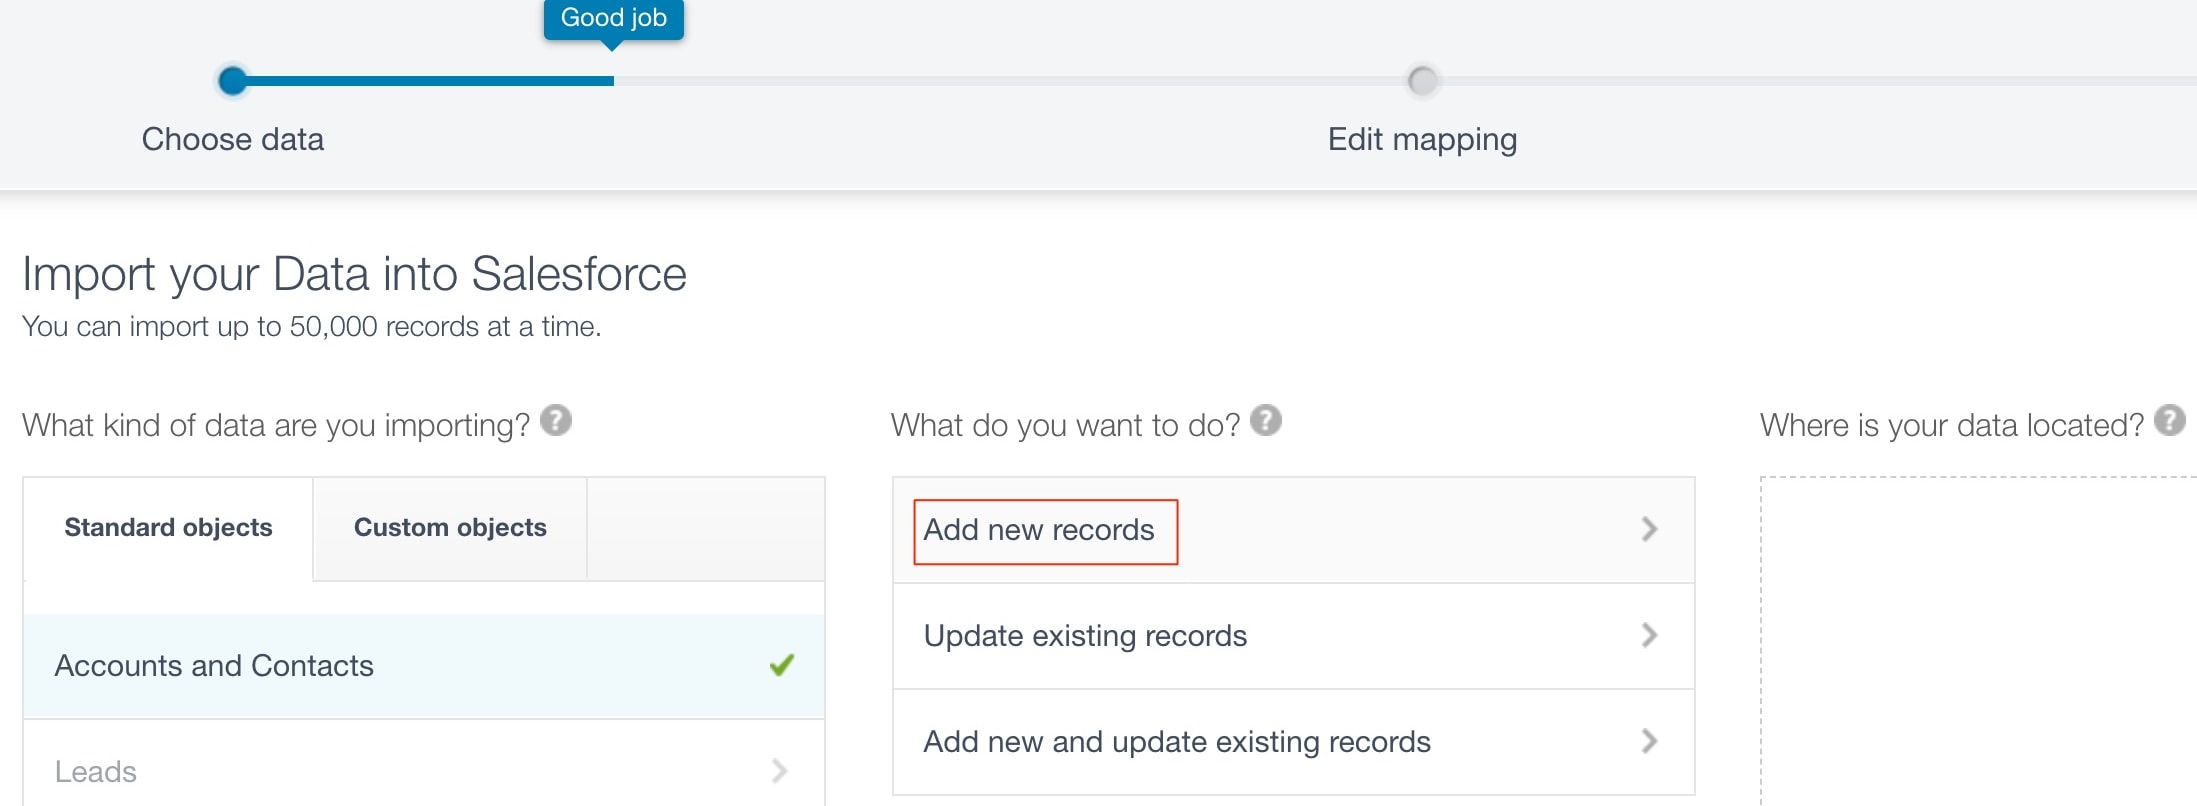Image resolution: width=2197 pixels, height=806 pixels.
Task: Click the Edit mapping step marker
Action: click(x=1422, y=81)
